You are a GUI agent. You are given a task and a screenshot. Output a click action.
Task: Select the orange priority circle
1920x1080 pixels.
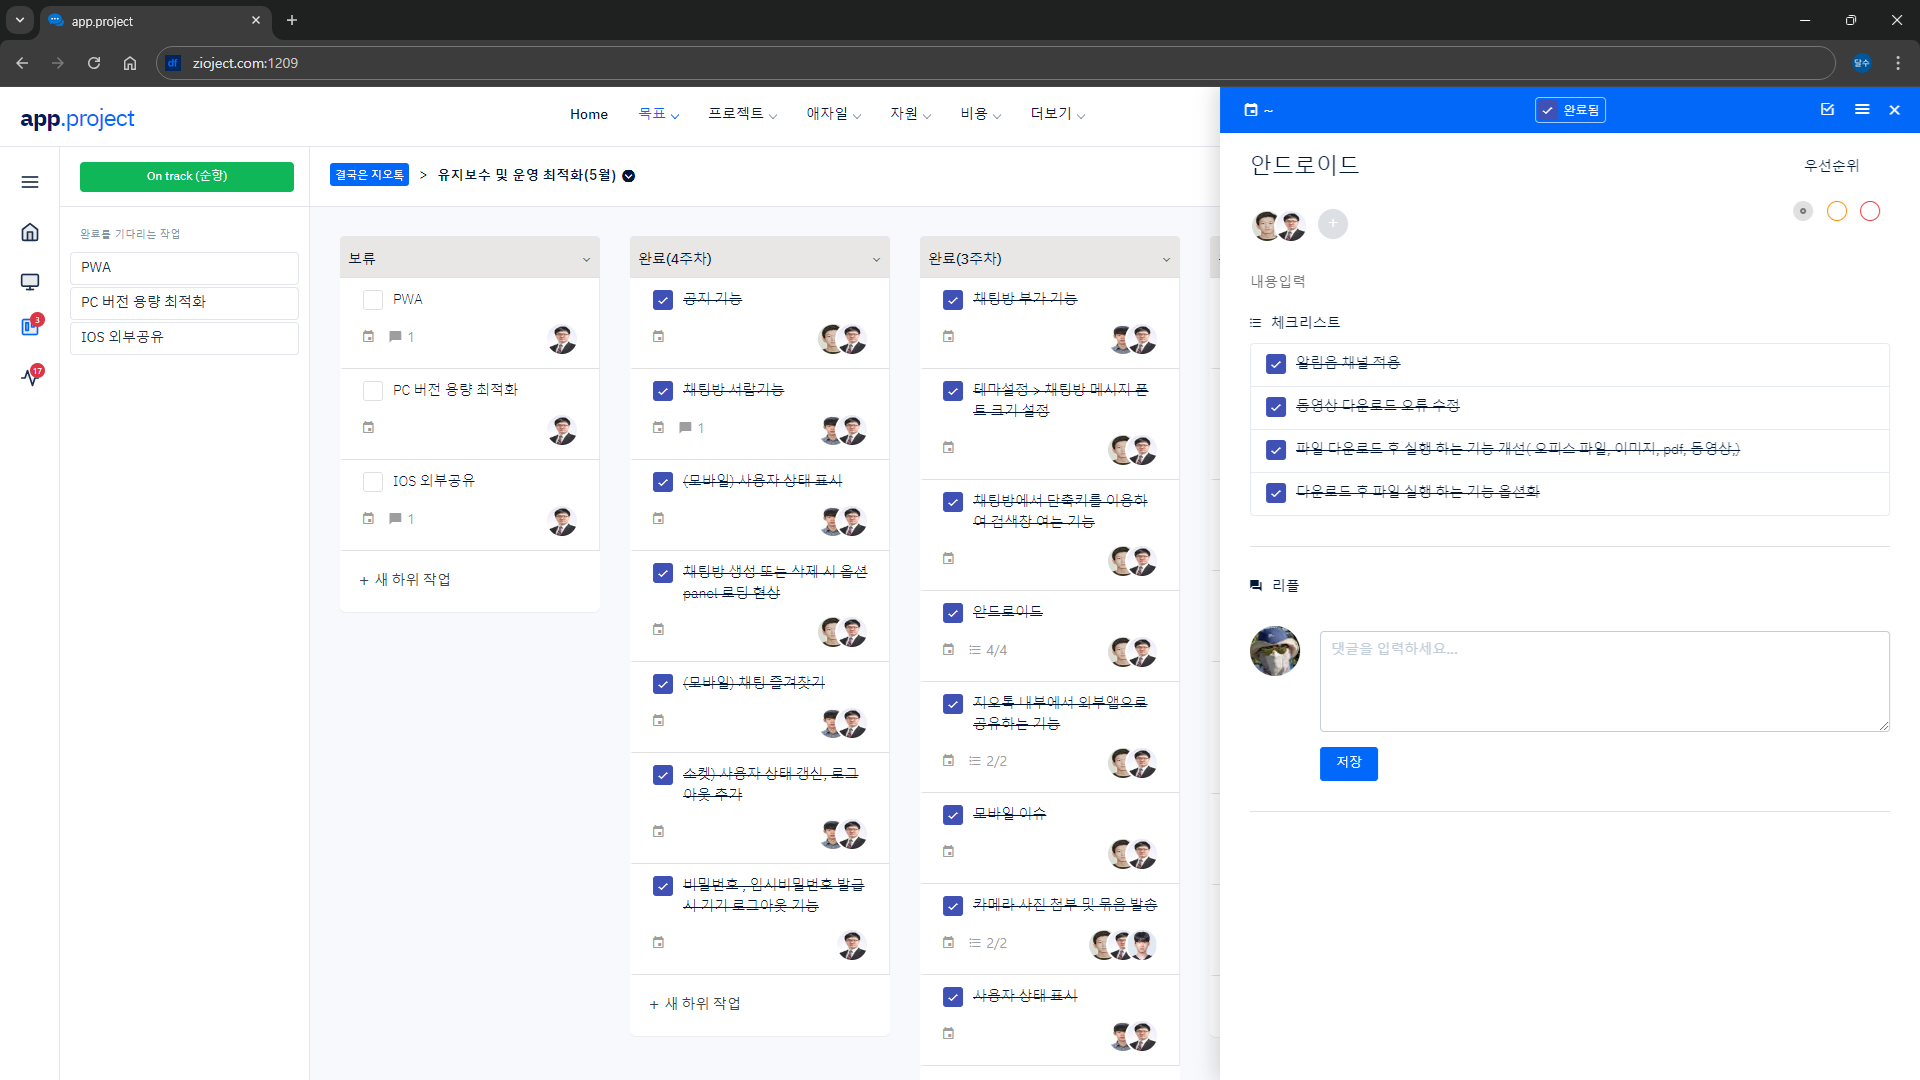coord(1837,211)
